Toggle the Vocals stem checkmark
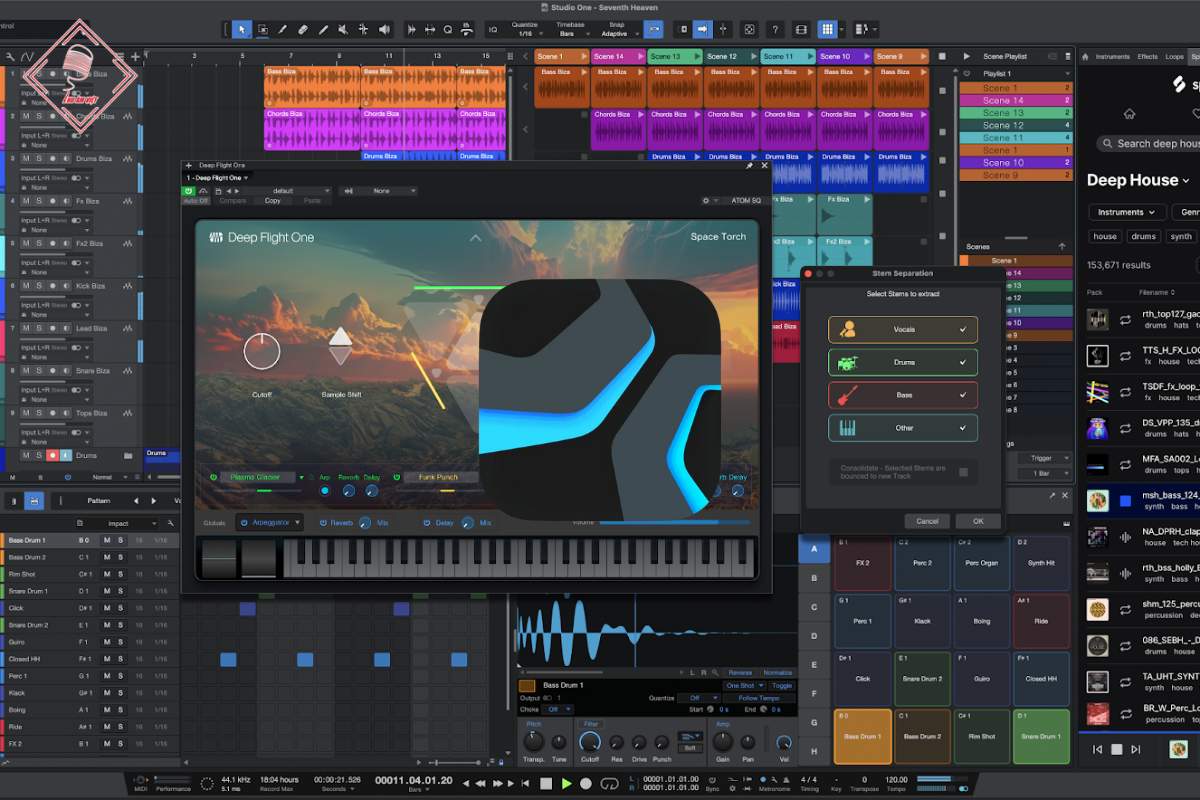The height and width of the screenshot is (800, 1200). tap(963, 329)
